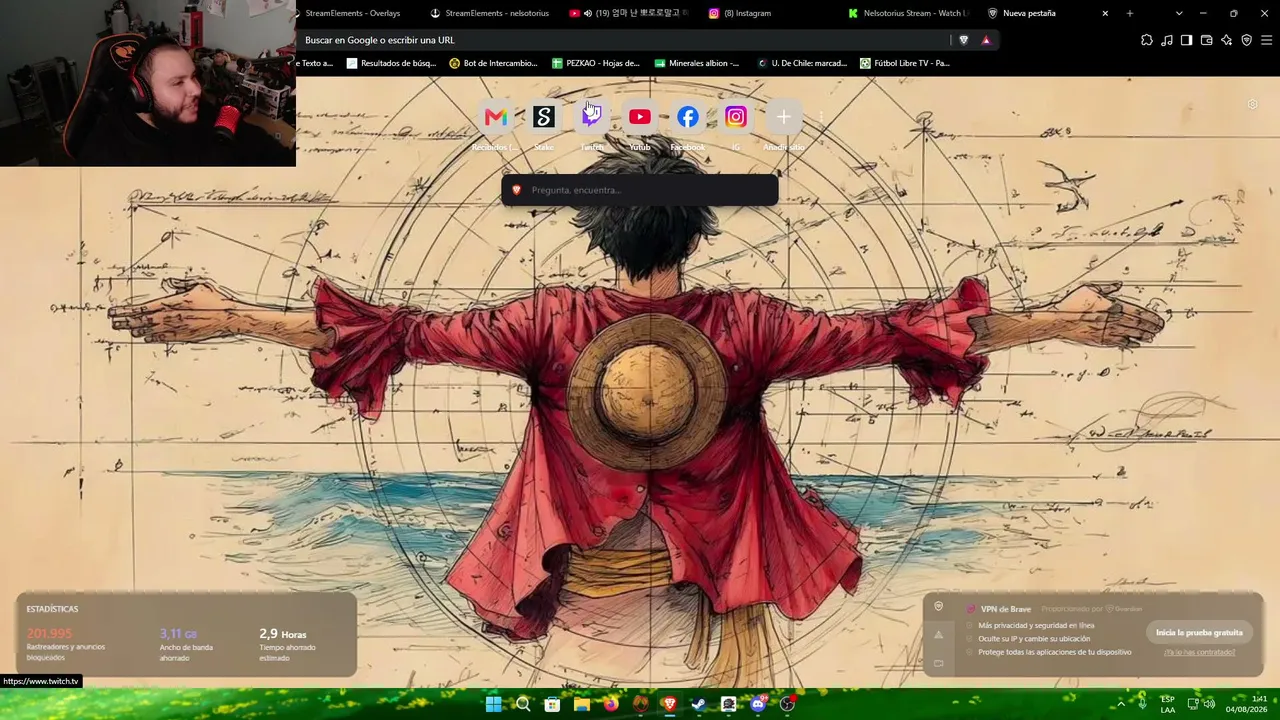Open PEZKAO - Hojas de bookmark

coord(596,63)
